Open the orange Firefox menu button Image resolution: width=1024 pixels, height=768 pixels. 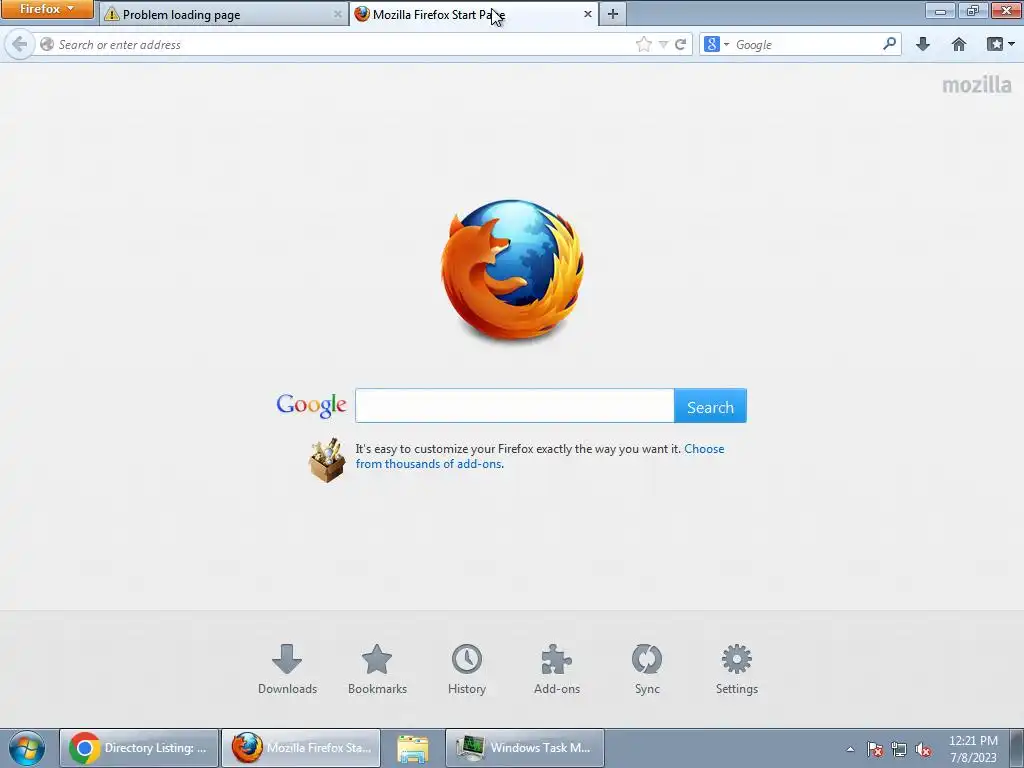click(x=46, y=9)
